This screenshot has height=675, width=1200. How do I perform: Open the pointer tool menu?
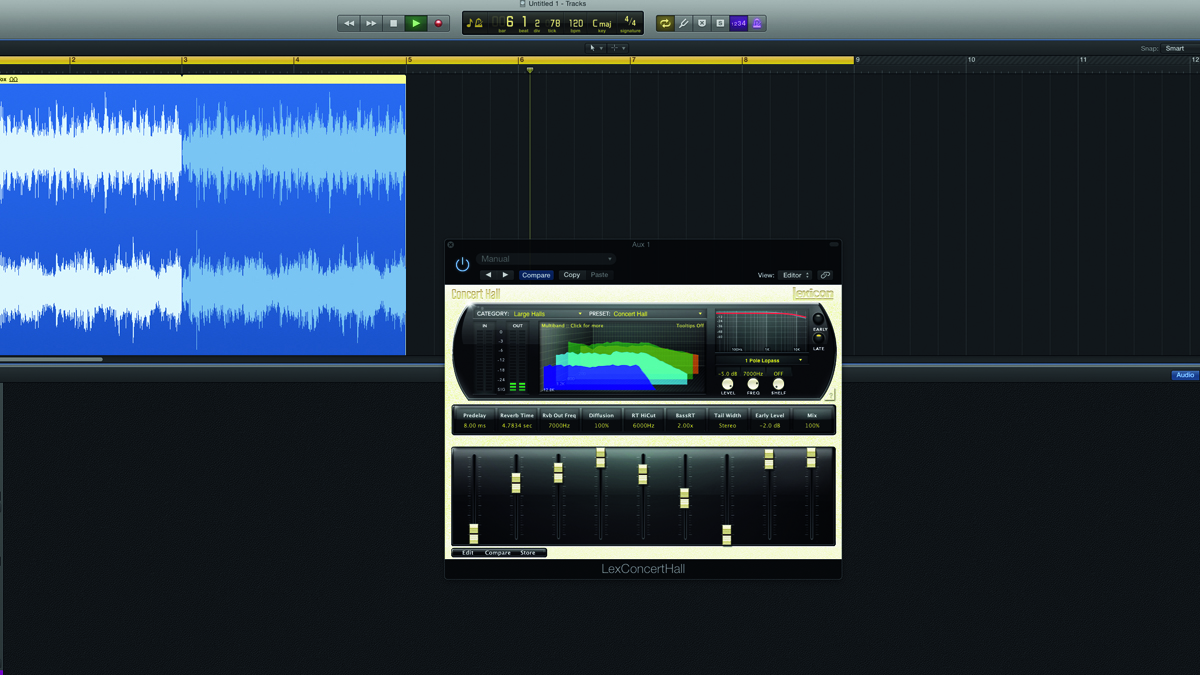pyautogui.click(x=595, y=48)
